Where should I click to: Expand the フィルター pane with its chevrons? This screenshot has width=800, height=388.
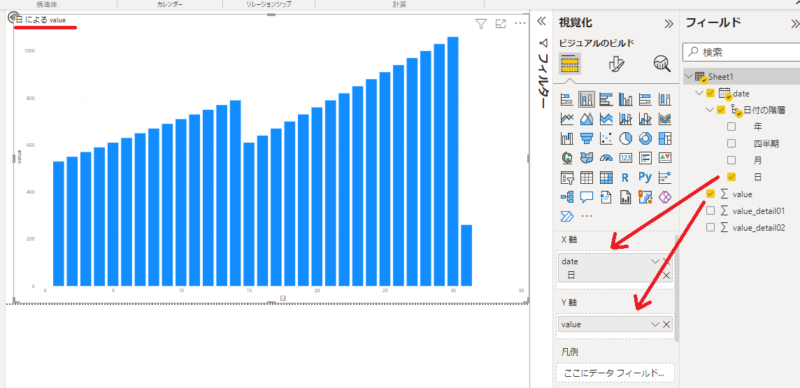pyautogui.click(x=542, y=21)
